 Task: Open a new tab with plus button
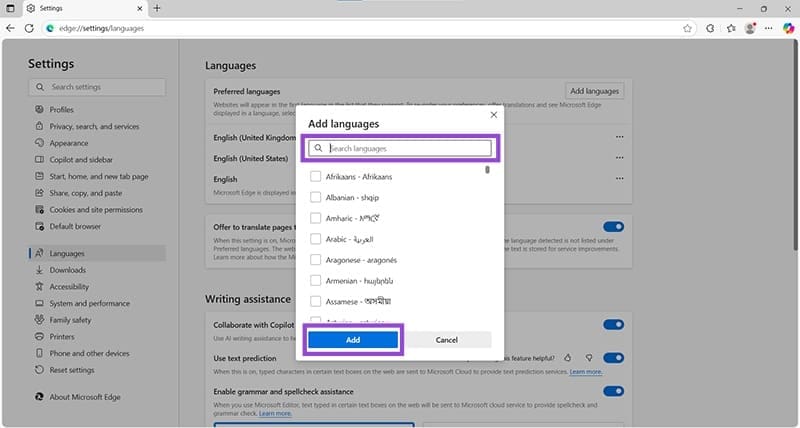pyautogui.click(x=156, y=8)
